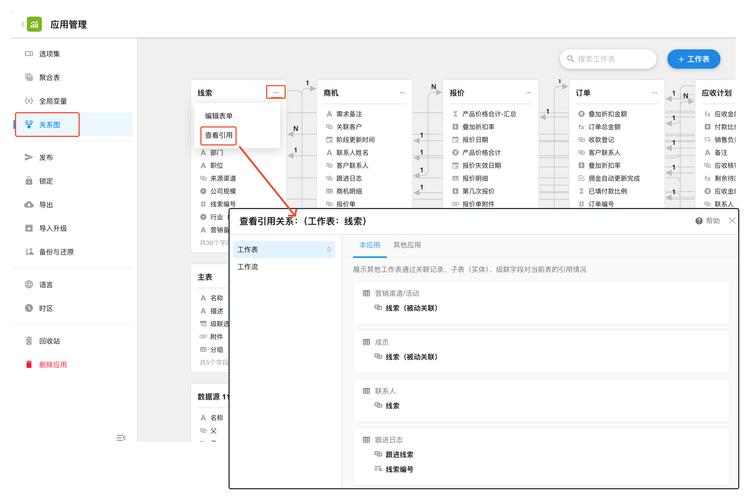Click the 报价日期 field in 报价

(x=475, y=140)
